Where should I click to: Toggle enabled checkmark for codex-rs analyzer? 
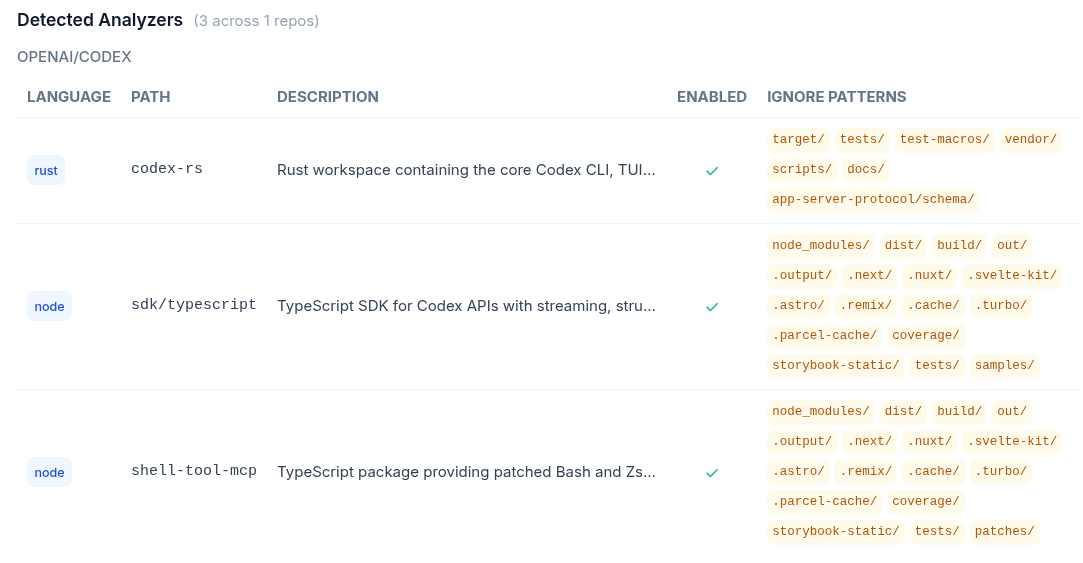pyautogui.click(x=712, y=171)
